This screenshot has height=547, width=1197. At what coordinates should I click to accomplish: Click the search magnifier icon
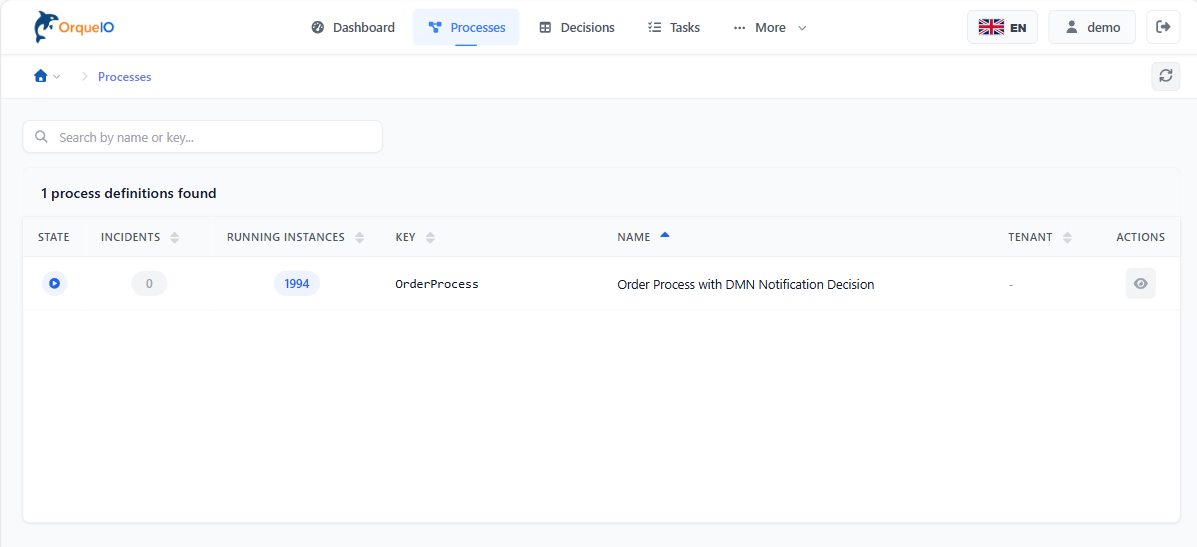pos(42,137)
